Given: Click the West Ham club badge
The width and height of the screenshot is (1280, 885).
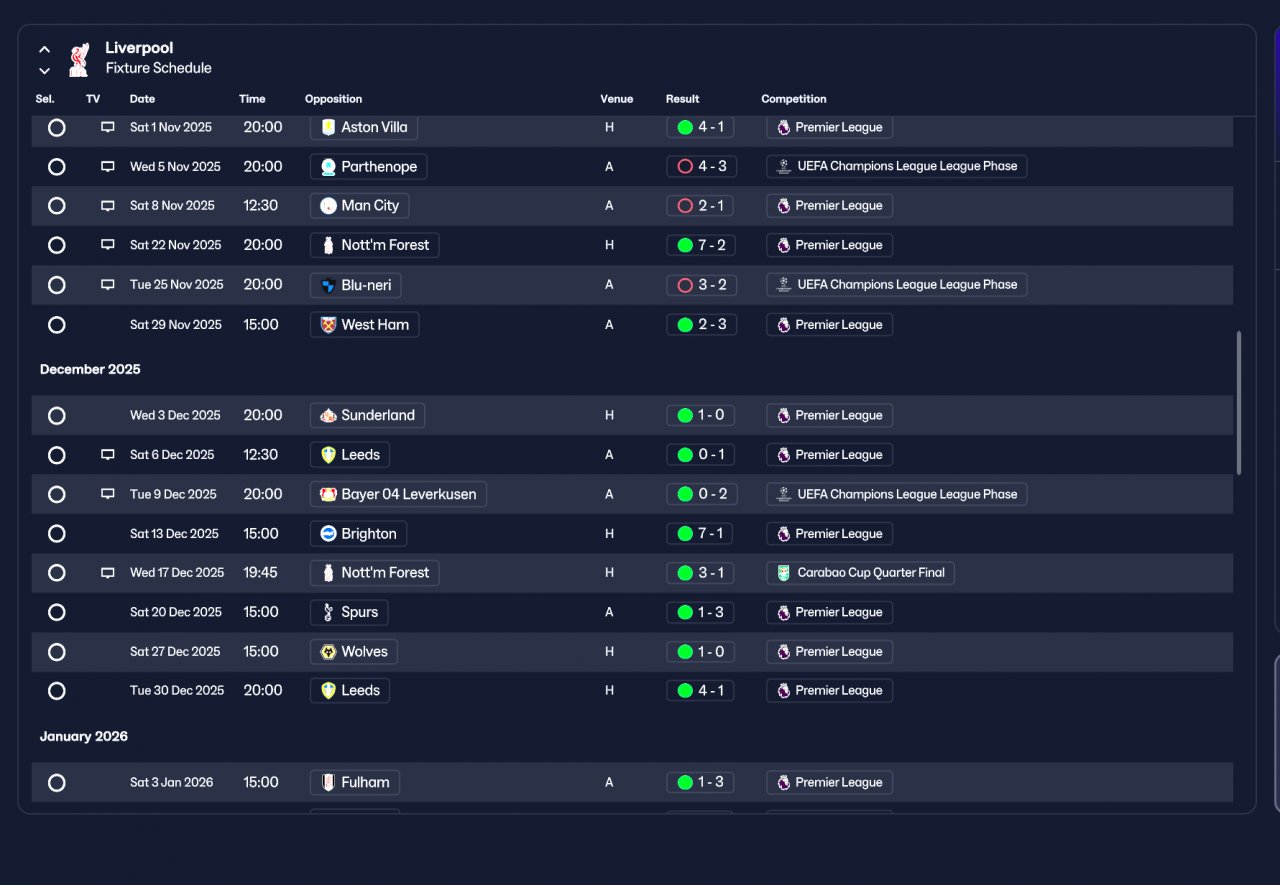Looking at the screenshot, I should click(328, 325).
